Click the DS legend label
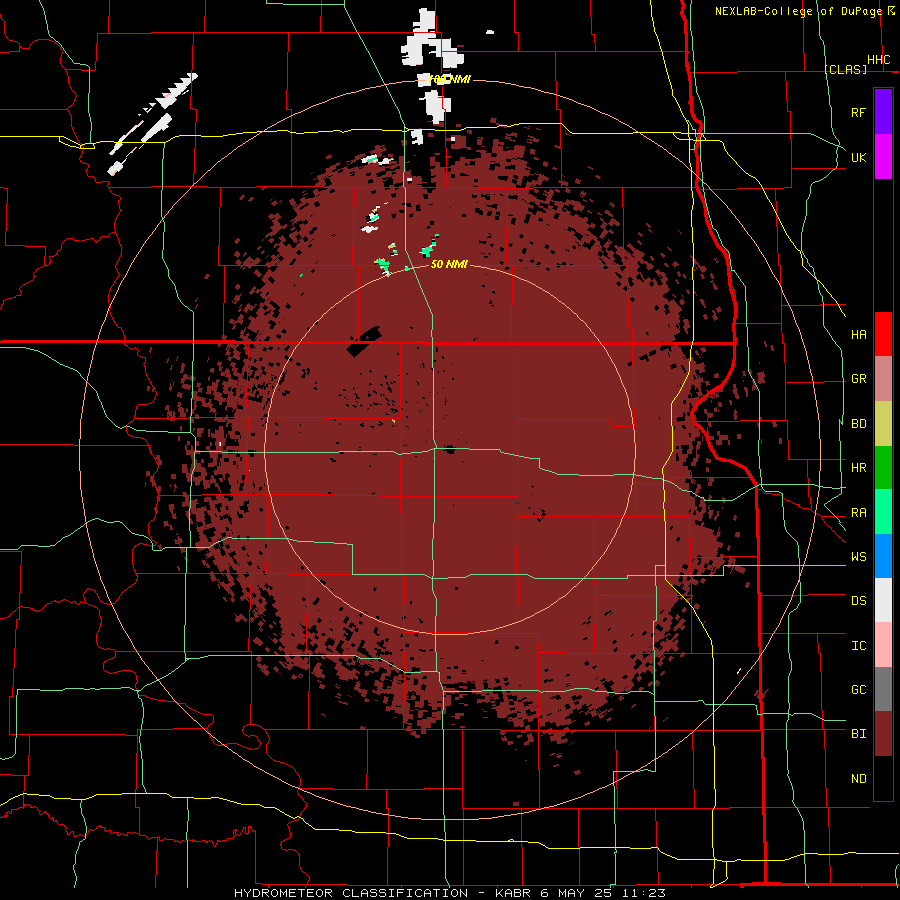 tap(858, 601)
